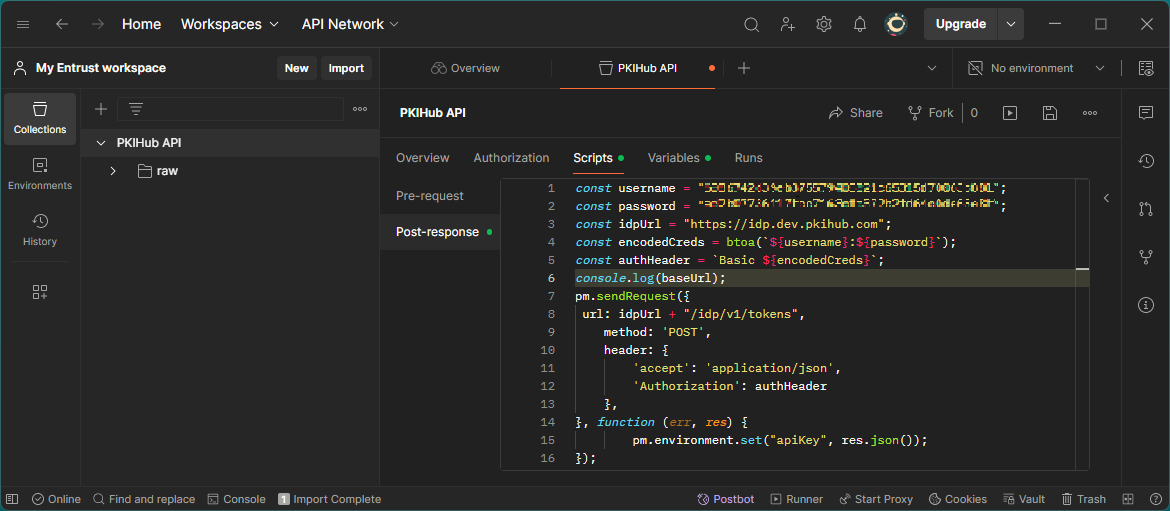Click the Import button
1170x511 pixels.
[x=346, y=68]
